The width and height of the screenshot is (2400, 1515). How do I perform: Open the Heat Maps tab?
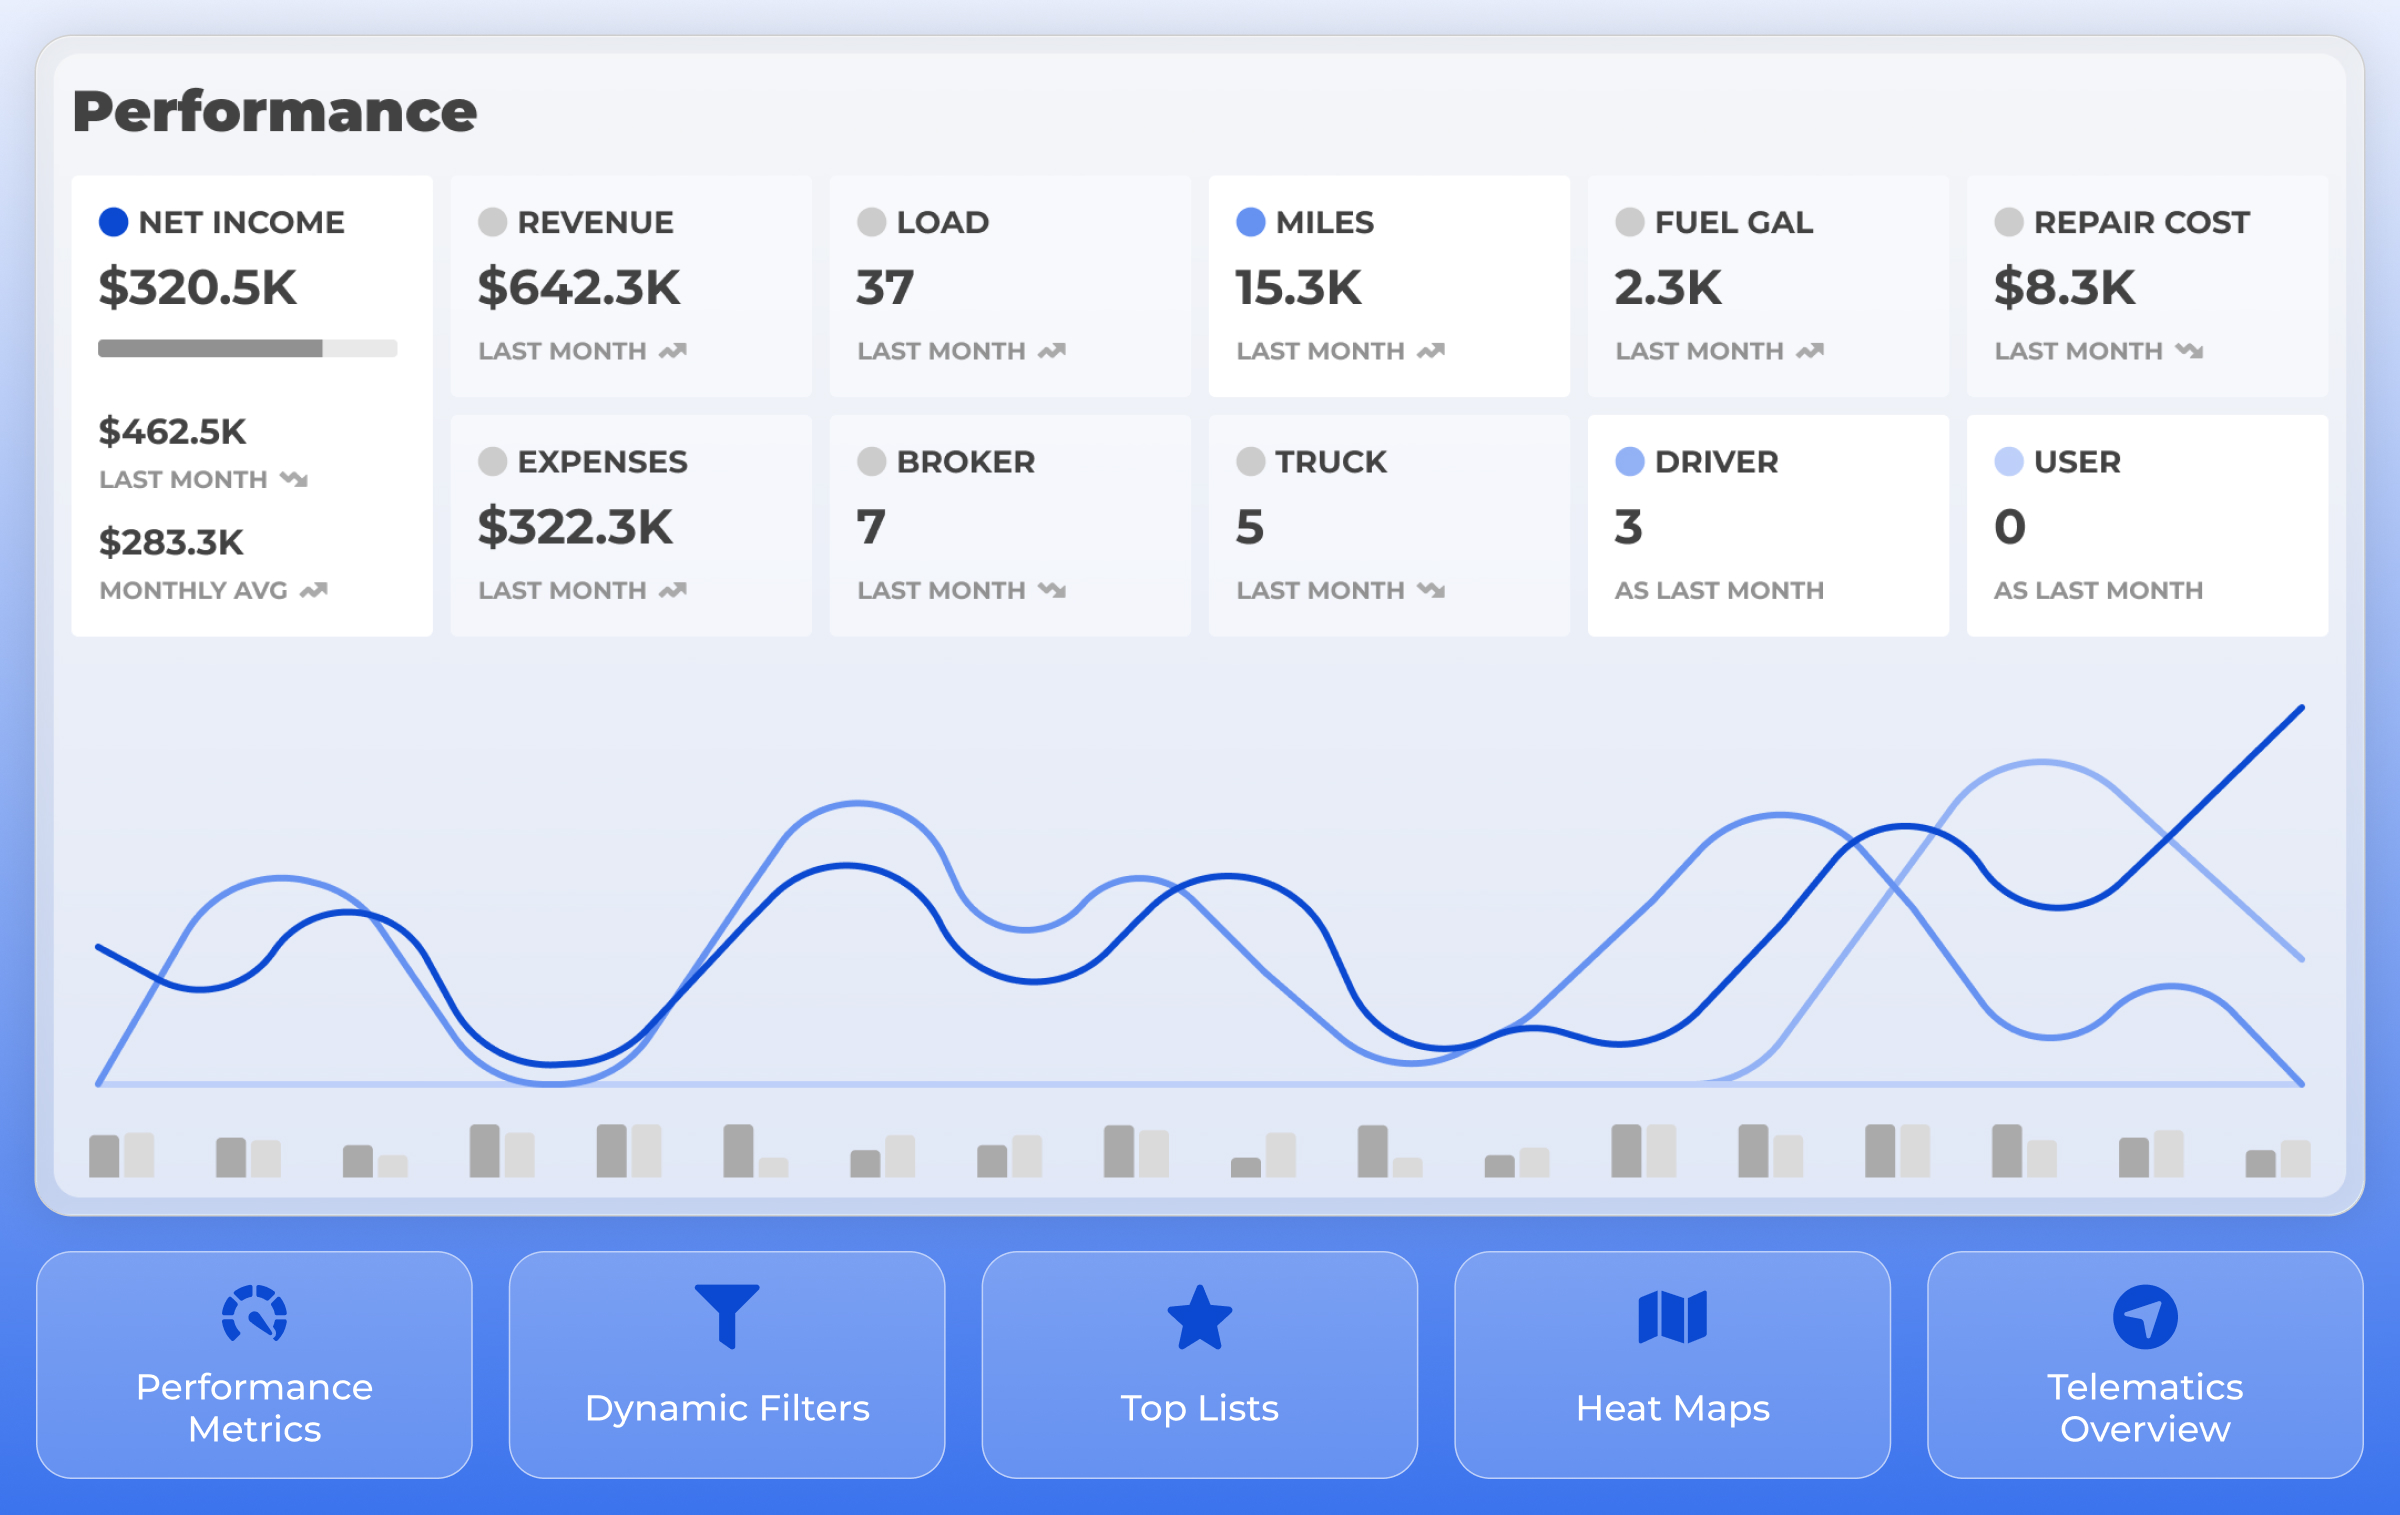(1672, 1364)
